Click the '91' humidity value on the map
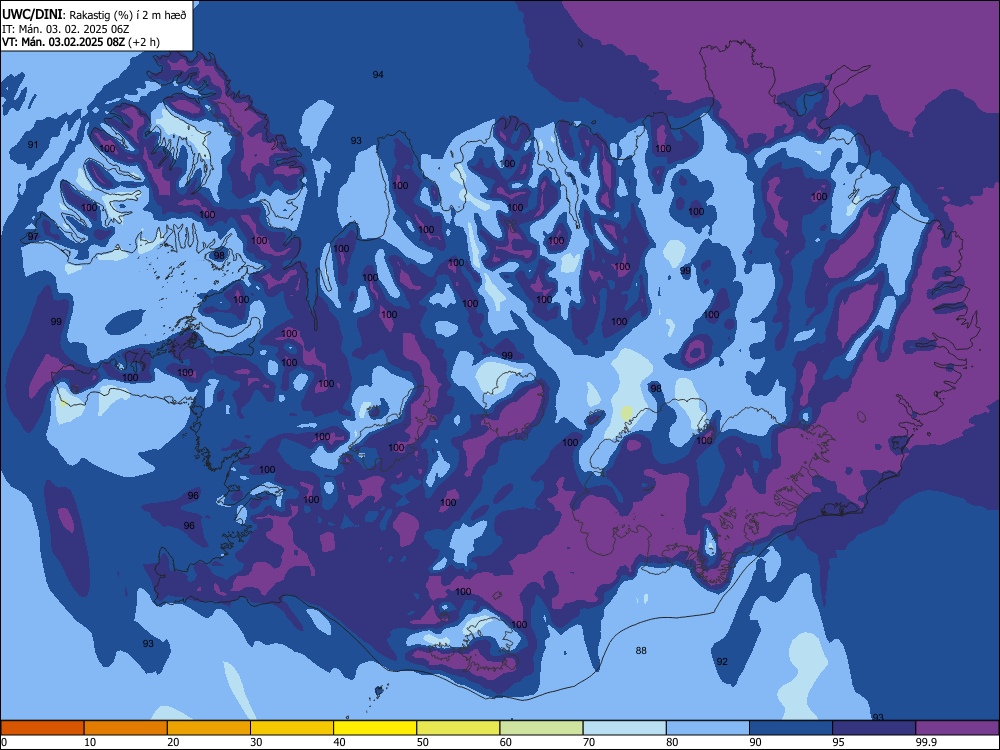 click(33, 145)
